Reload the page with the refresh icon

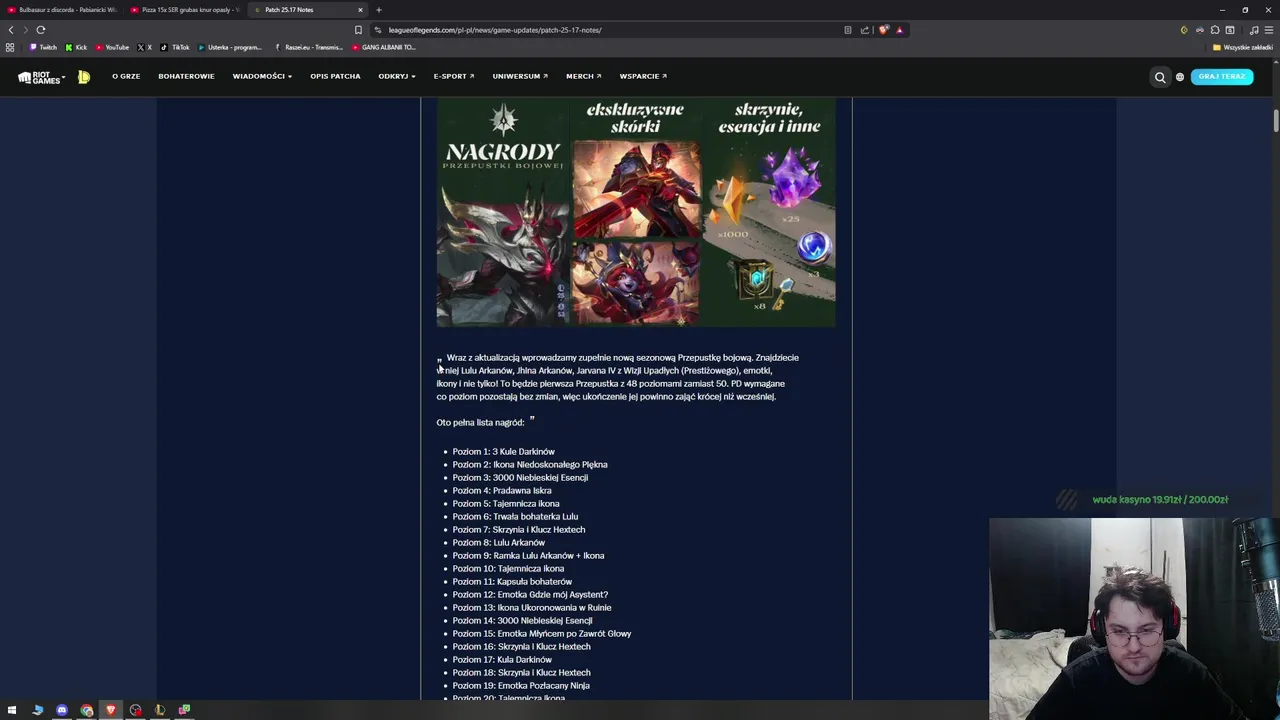click(41, 30)
